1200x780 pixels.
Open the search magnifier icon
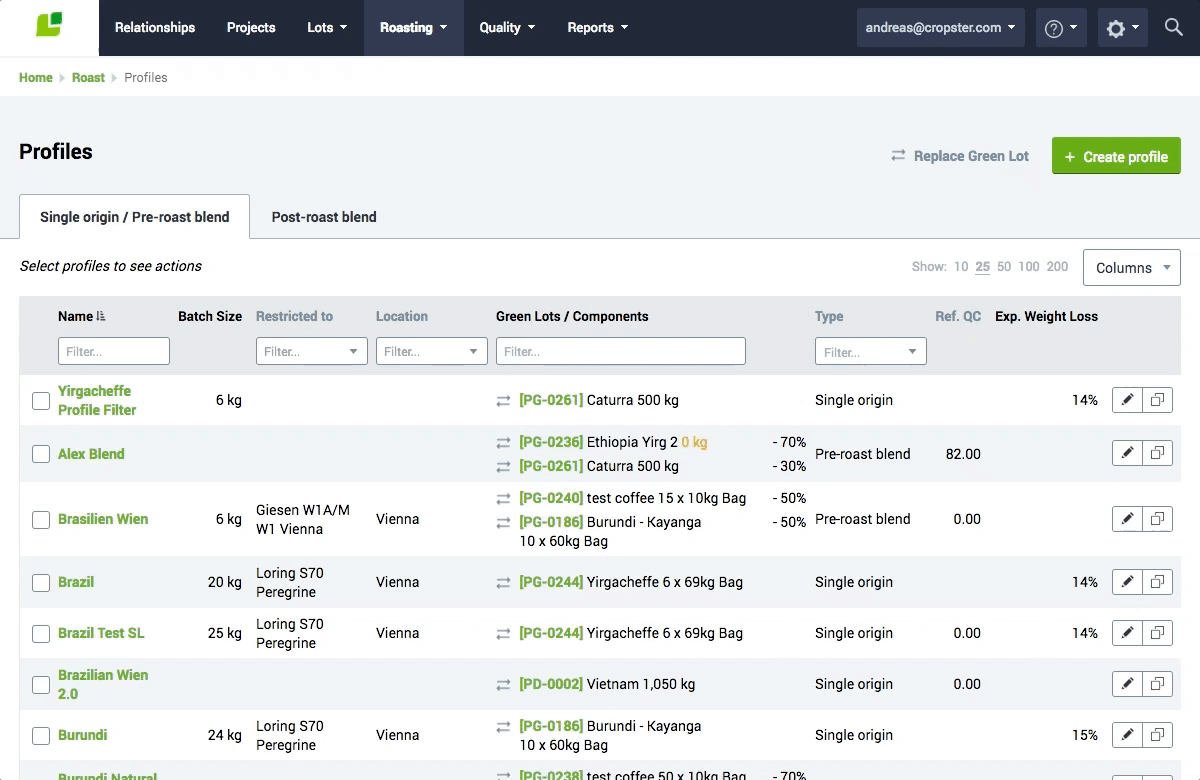[1174, 28]
